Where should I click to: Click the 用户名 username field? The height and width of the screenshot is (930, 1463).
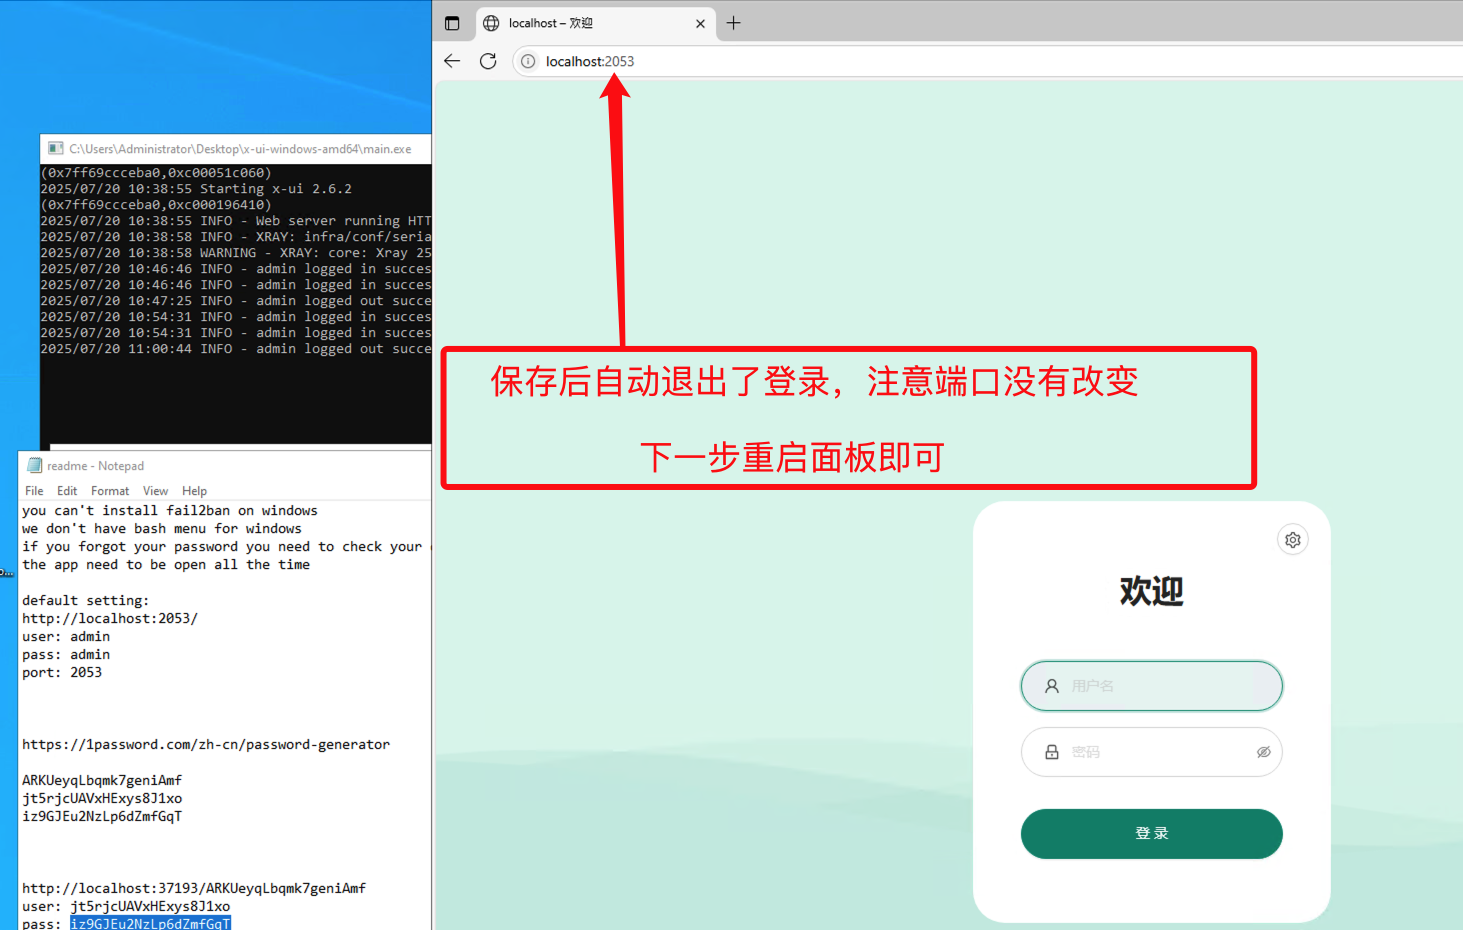click(1152, 686)
